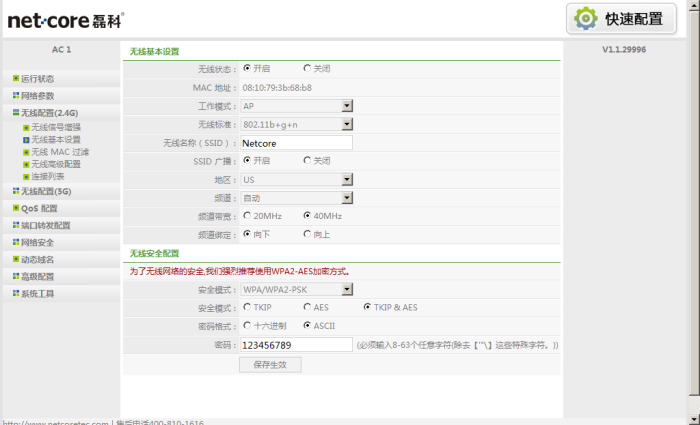The image size is (700, 425).
Task: Click the icon beside 无线高级配置
Action: 26,164
